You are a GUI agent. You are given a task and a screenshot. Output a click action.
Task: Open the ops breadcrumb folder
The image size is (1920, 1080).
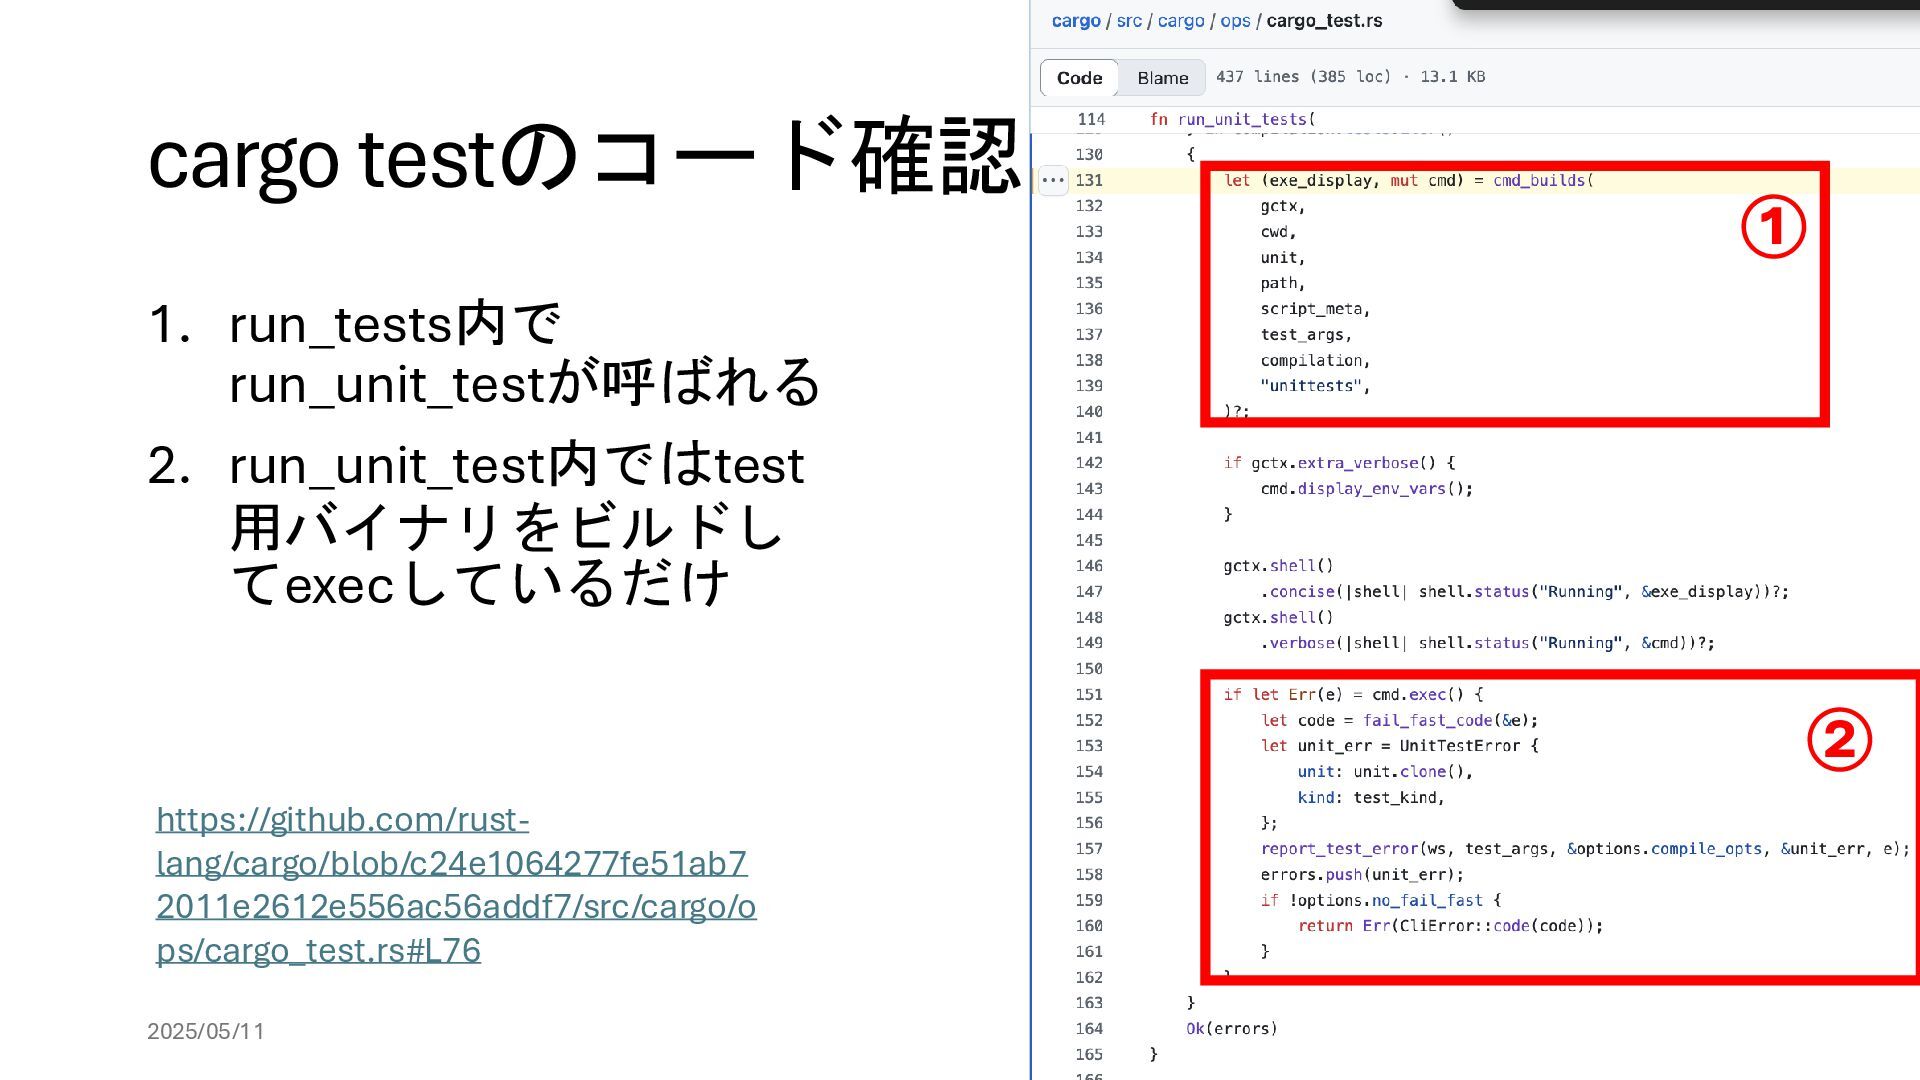pyautogui.click(x=1235, y=21)
